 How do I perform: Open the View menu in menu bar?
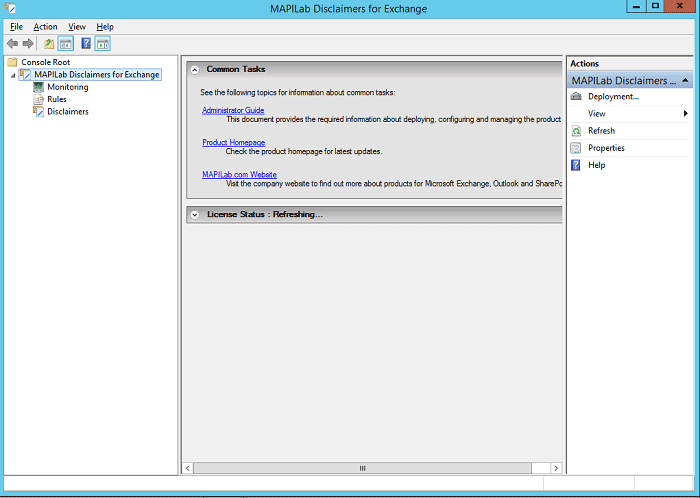pos(77,27)
